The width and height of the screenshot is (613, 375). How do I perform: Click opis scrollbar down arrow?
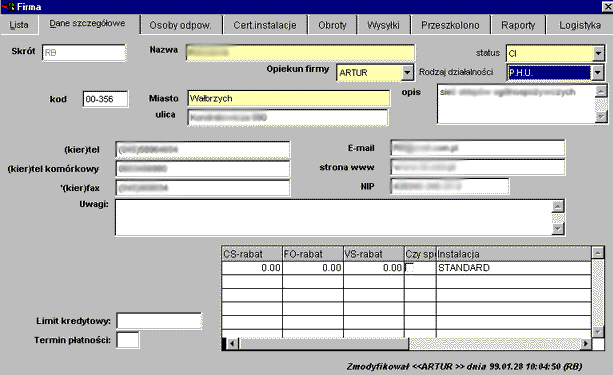pyautogui.click(x=601, y=117)
